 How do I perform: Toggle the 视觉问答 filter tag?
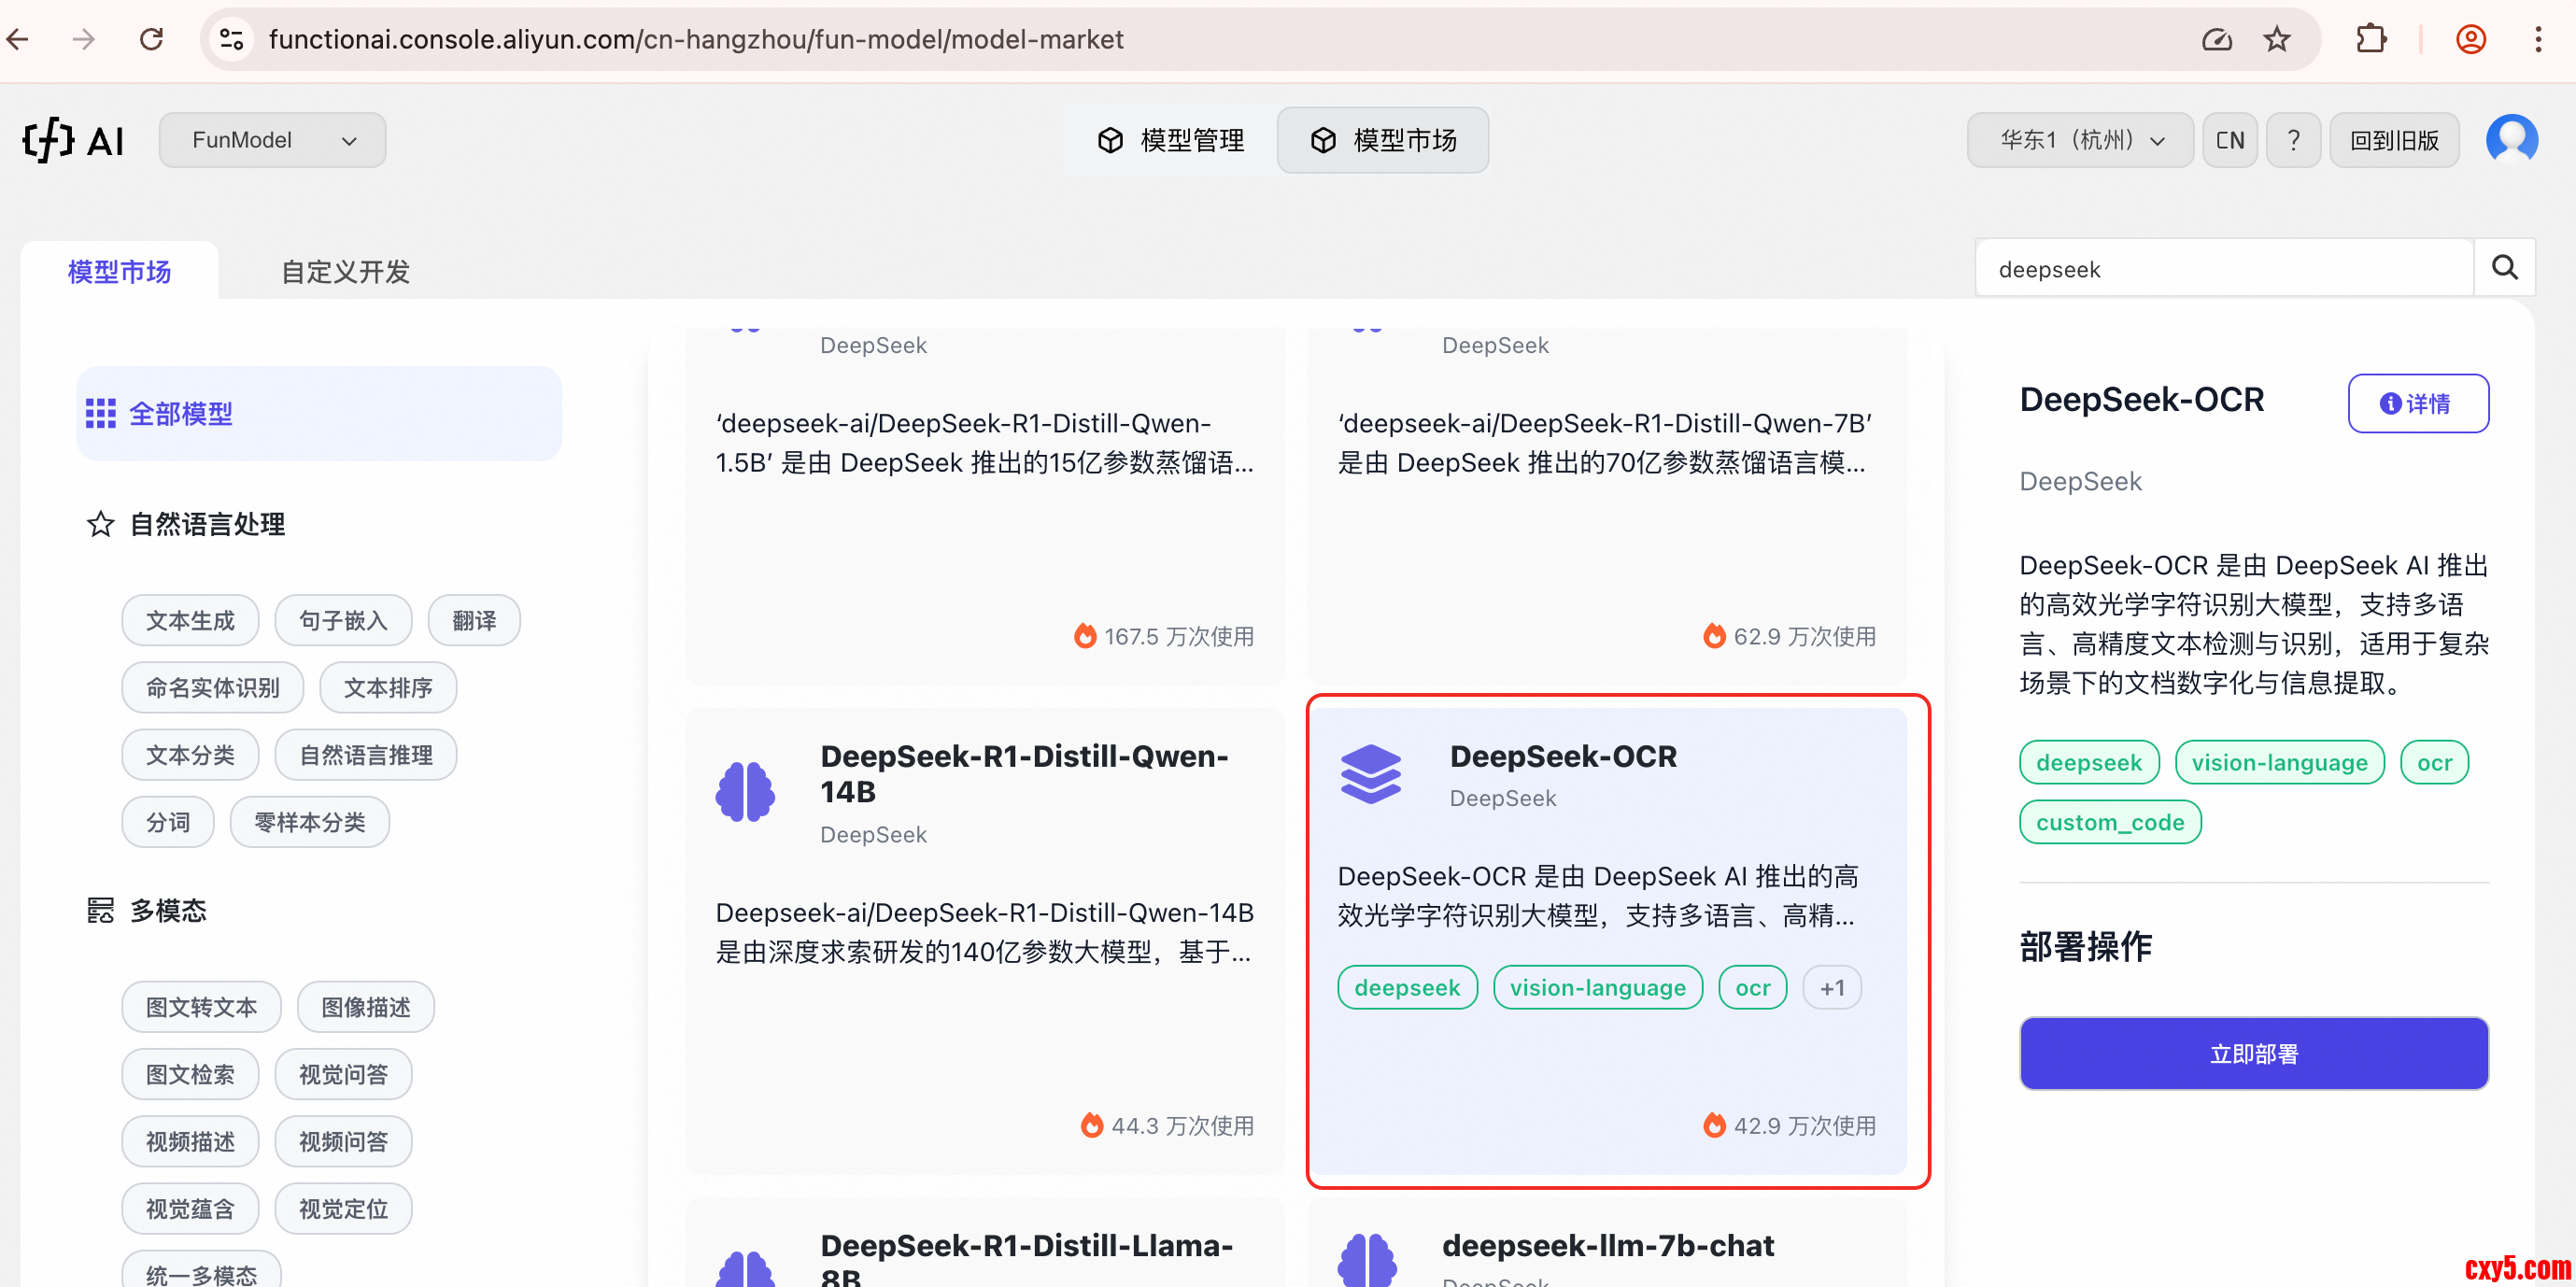[343, 1074]
